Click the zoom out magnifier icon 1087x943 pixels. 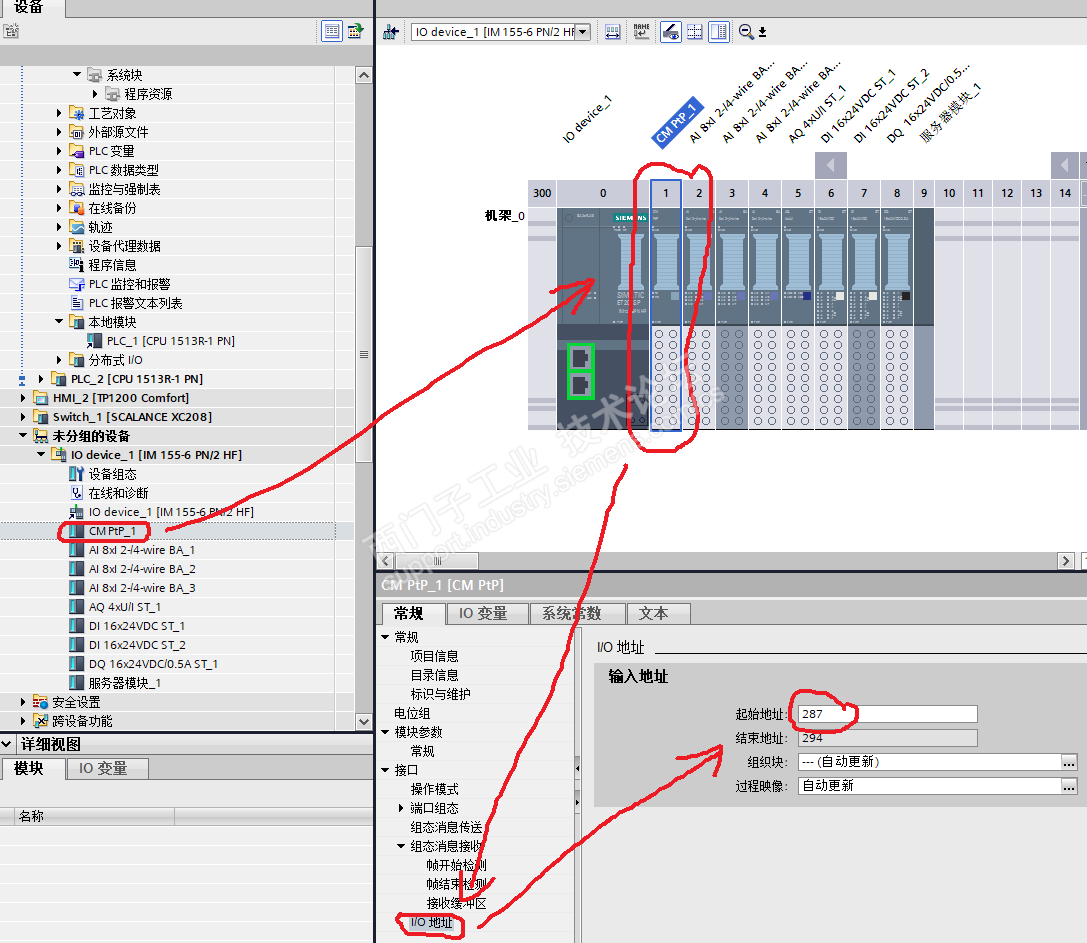746,32
